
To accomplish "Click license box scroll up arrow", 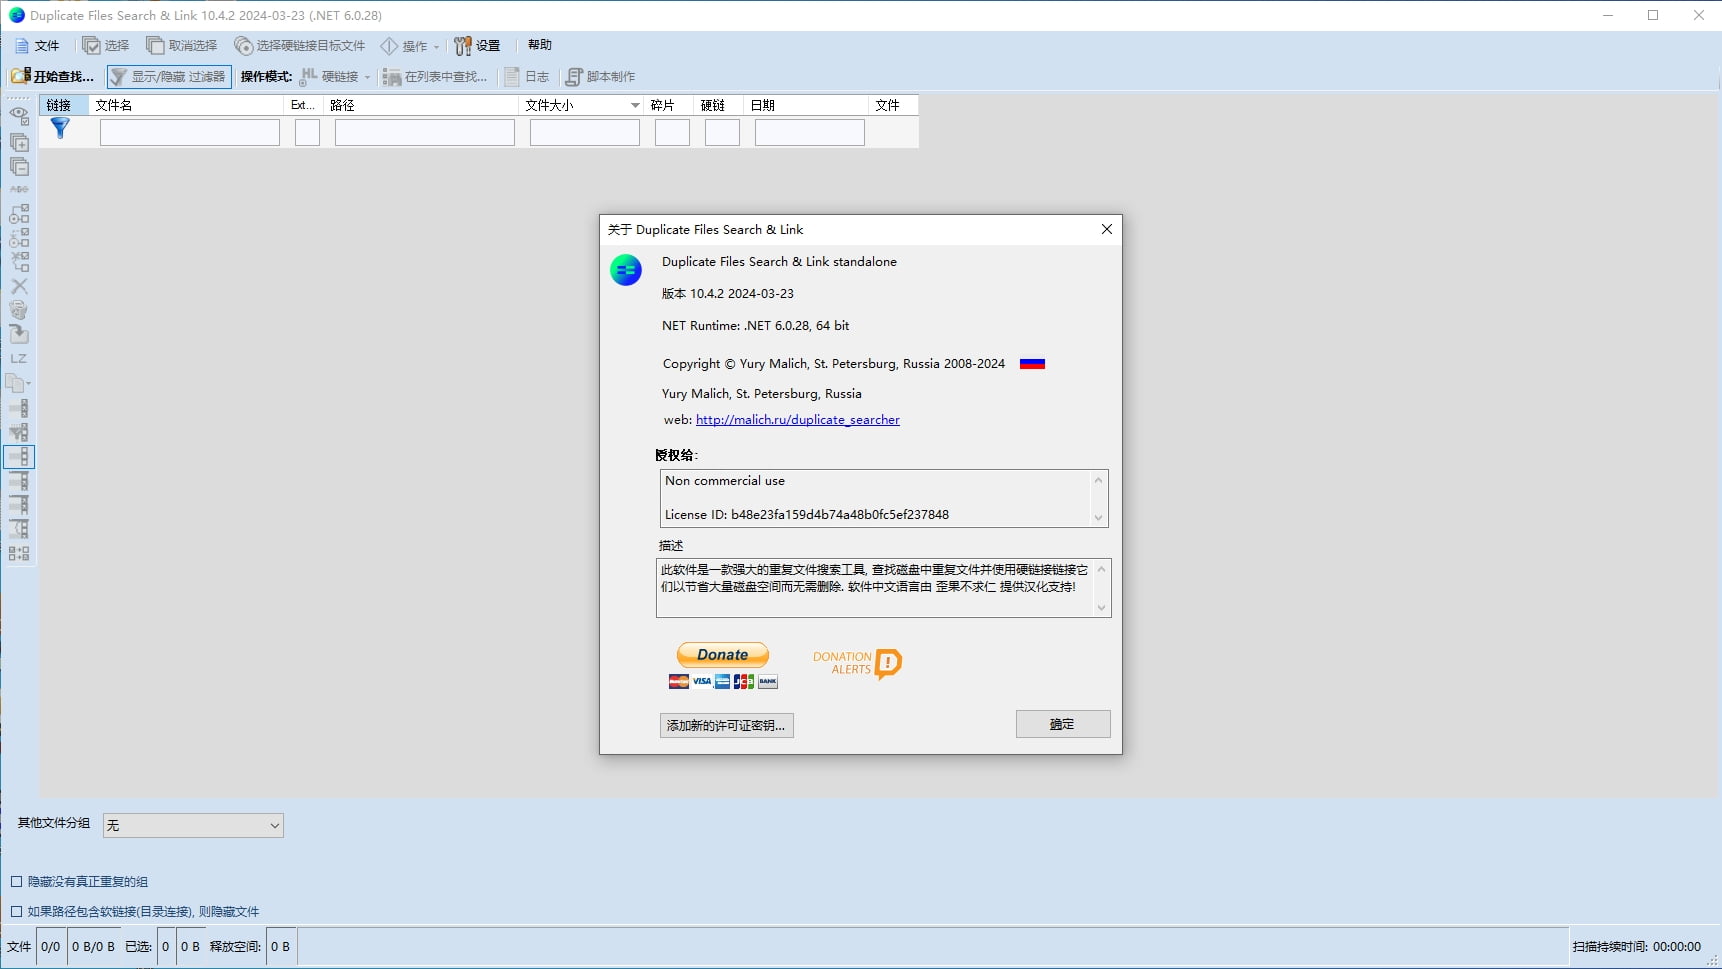I will 1098,481.
